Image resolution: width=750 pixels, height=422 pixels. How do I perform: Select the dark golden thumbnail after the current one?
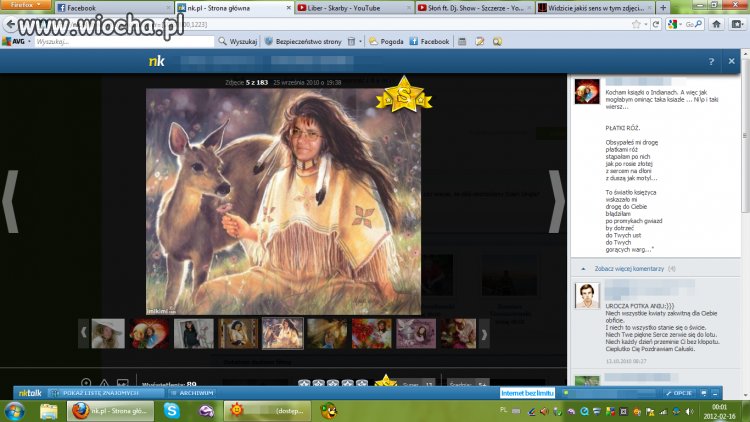327,333
